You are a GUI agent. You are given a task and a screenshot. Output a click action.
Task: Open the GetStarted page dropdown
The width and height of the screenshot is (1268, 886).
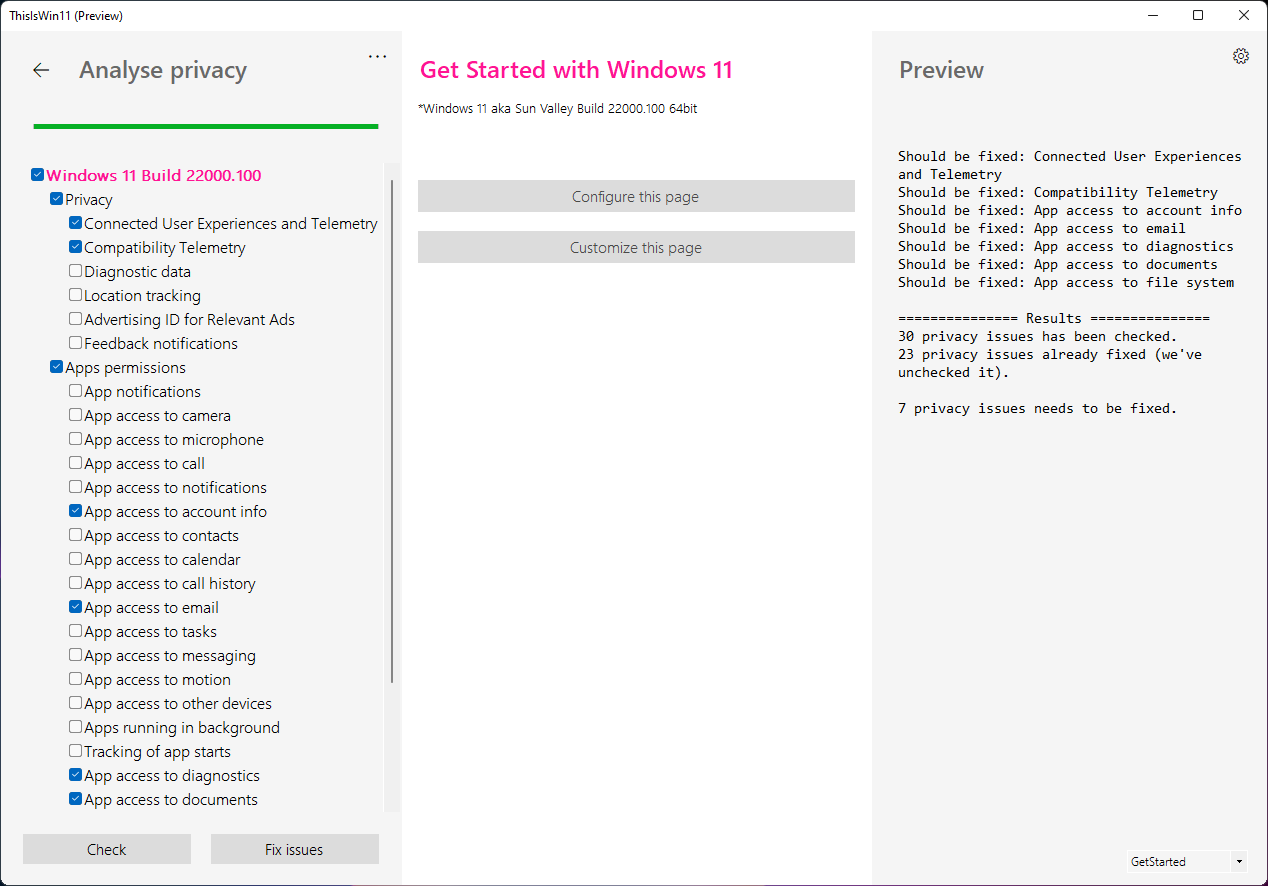coord(1187,861)
